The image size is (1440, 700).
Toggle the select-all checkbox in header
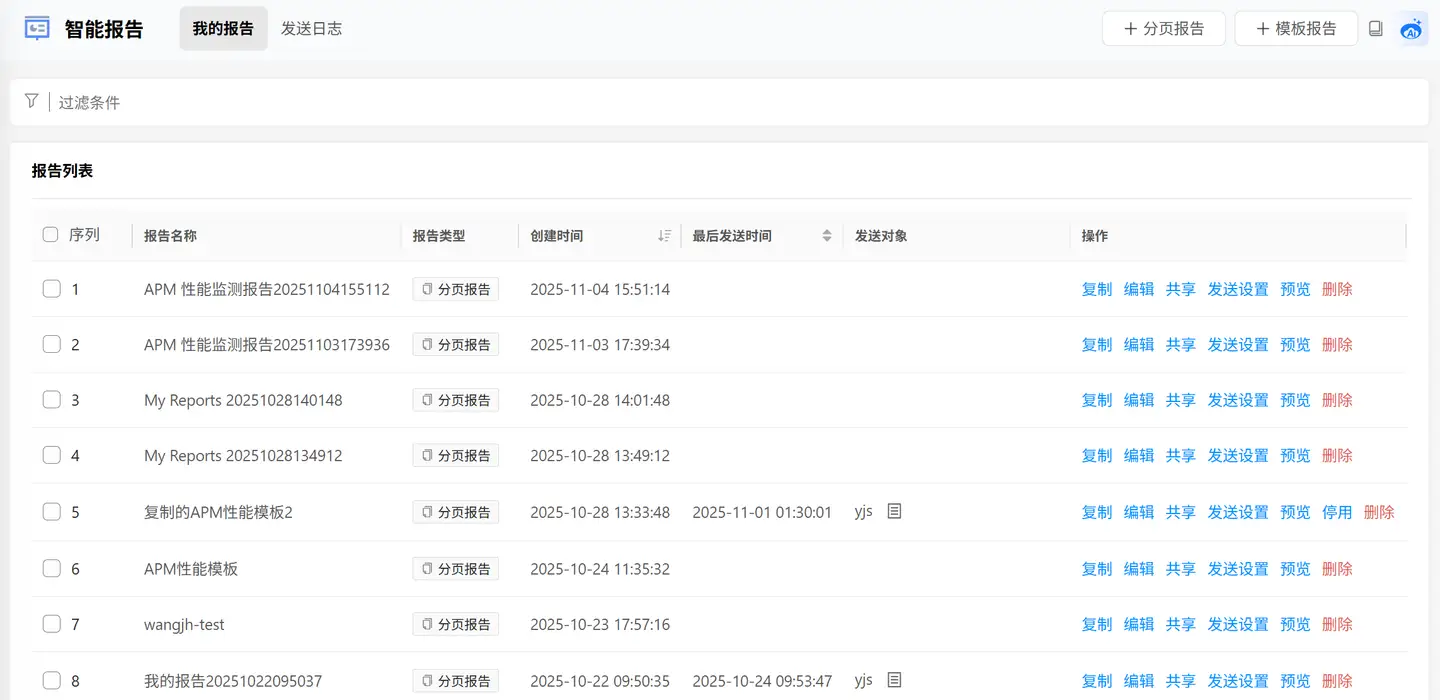coord(51,235)
